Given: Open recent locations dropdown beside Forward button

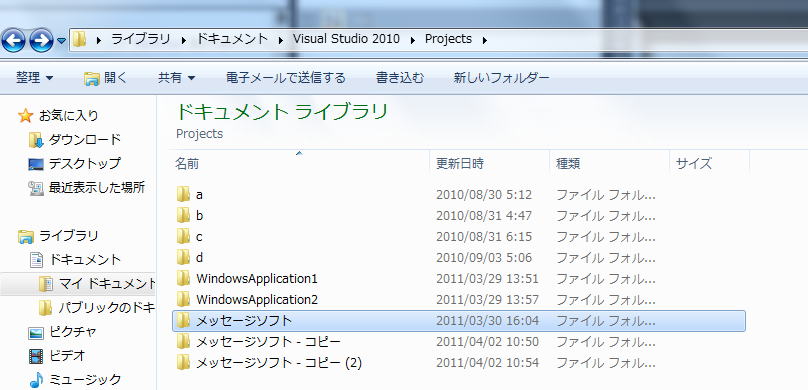Looking at the screenshot, I should click(61, 41).
